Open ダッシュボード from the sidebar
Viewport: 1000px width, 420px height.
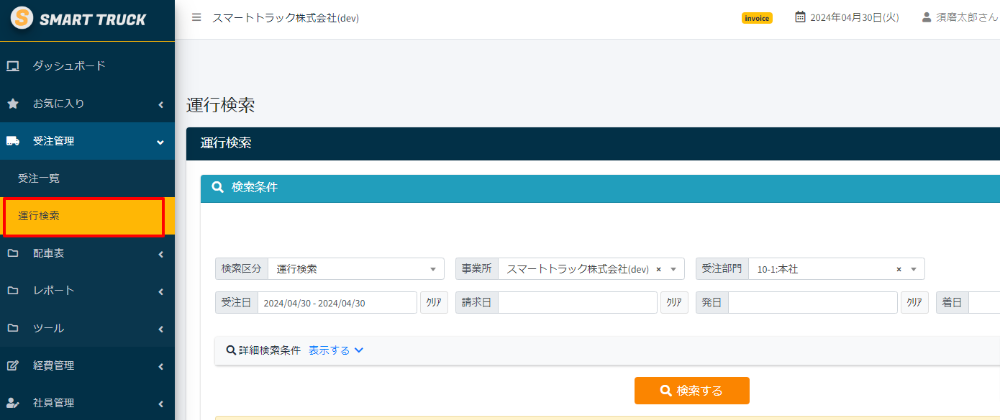click(69, 66)
